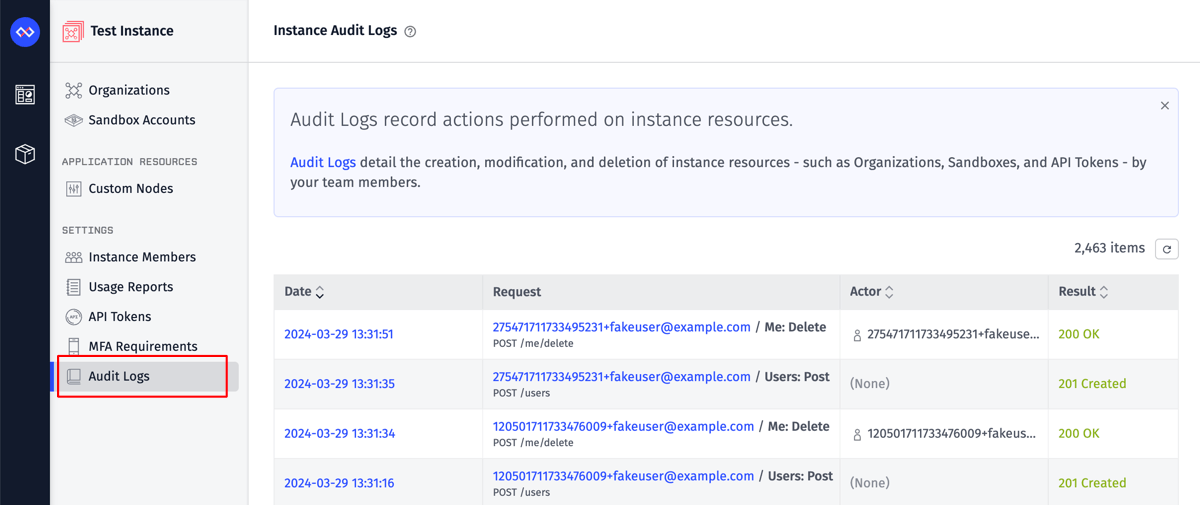The image size is (1200, 505).
Task: Sort the table by Actor
Action: click(889, 292)
